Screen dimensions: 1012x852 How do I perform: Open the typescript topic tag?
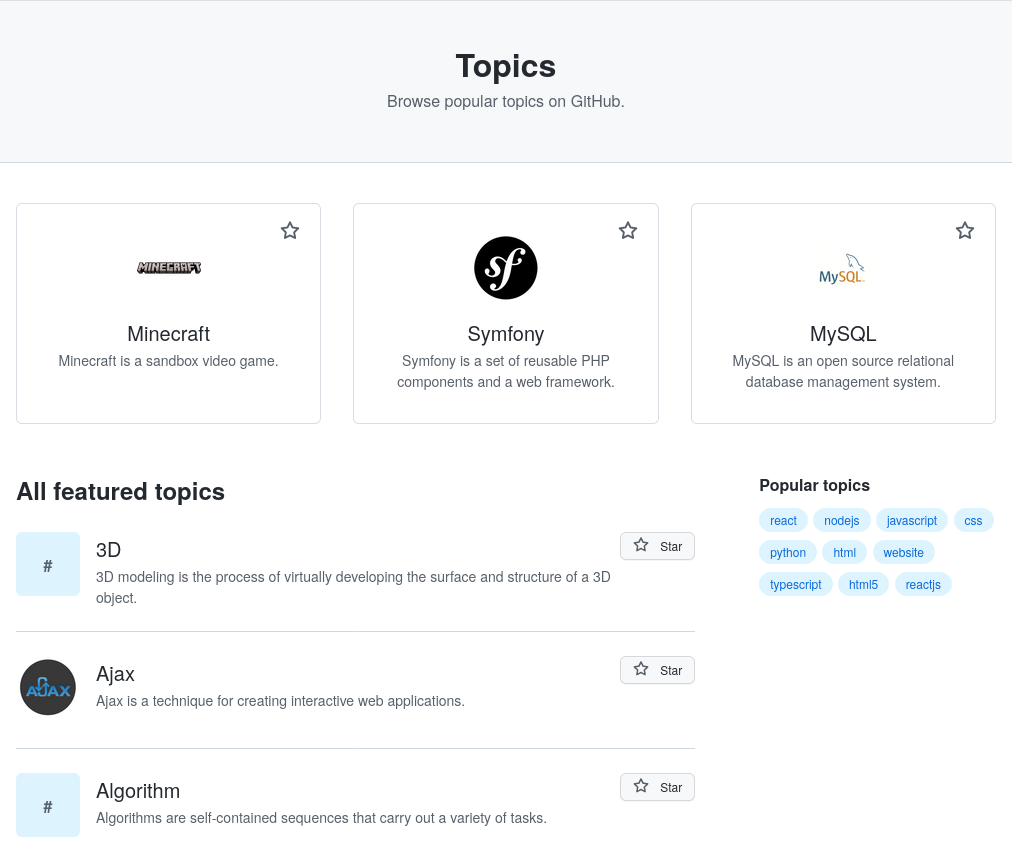tap(796, 584)
